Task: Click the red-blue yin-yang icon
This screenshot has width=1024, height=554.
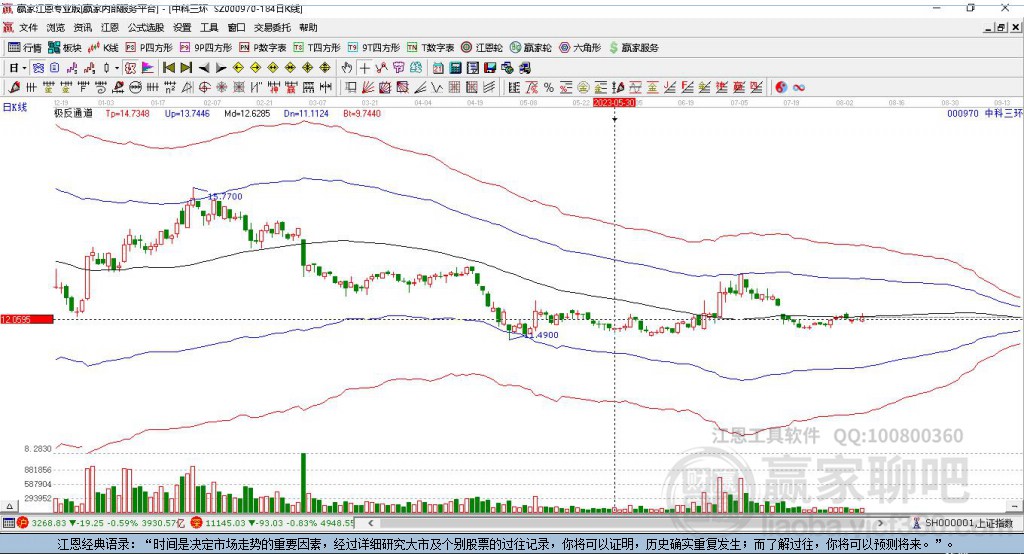Action: coord(781,88)
